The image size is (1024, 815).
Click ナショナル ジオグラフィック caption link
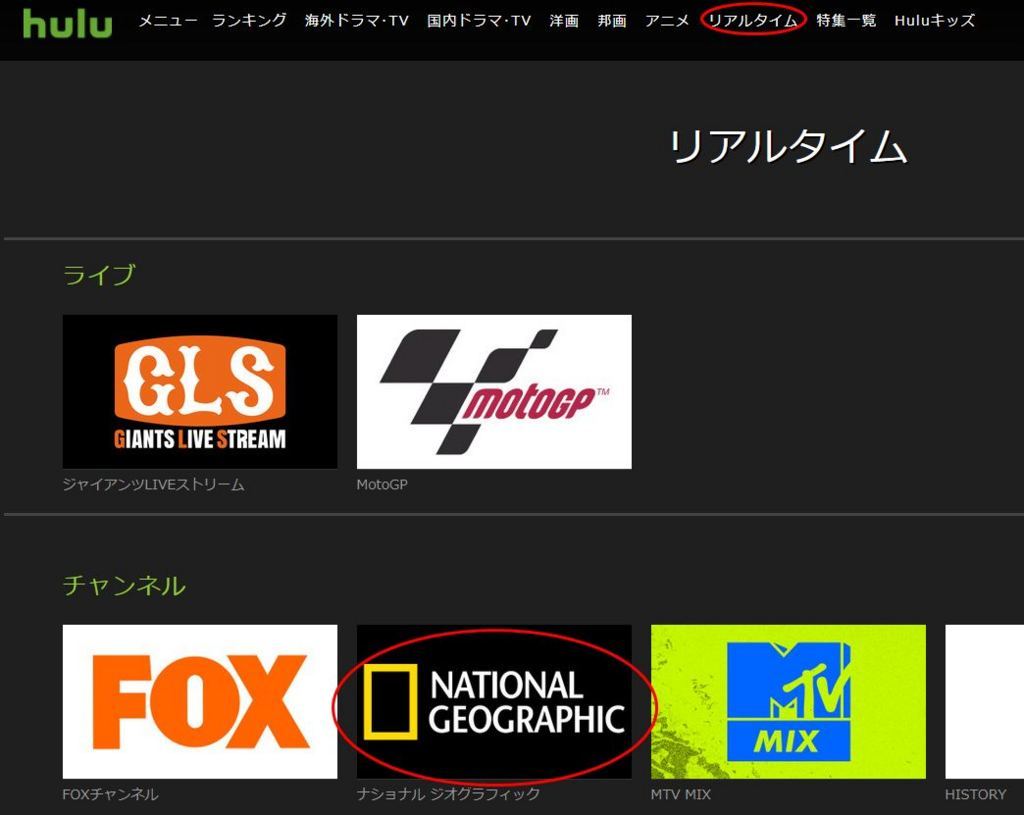click(448, 794)
